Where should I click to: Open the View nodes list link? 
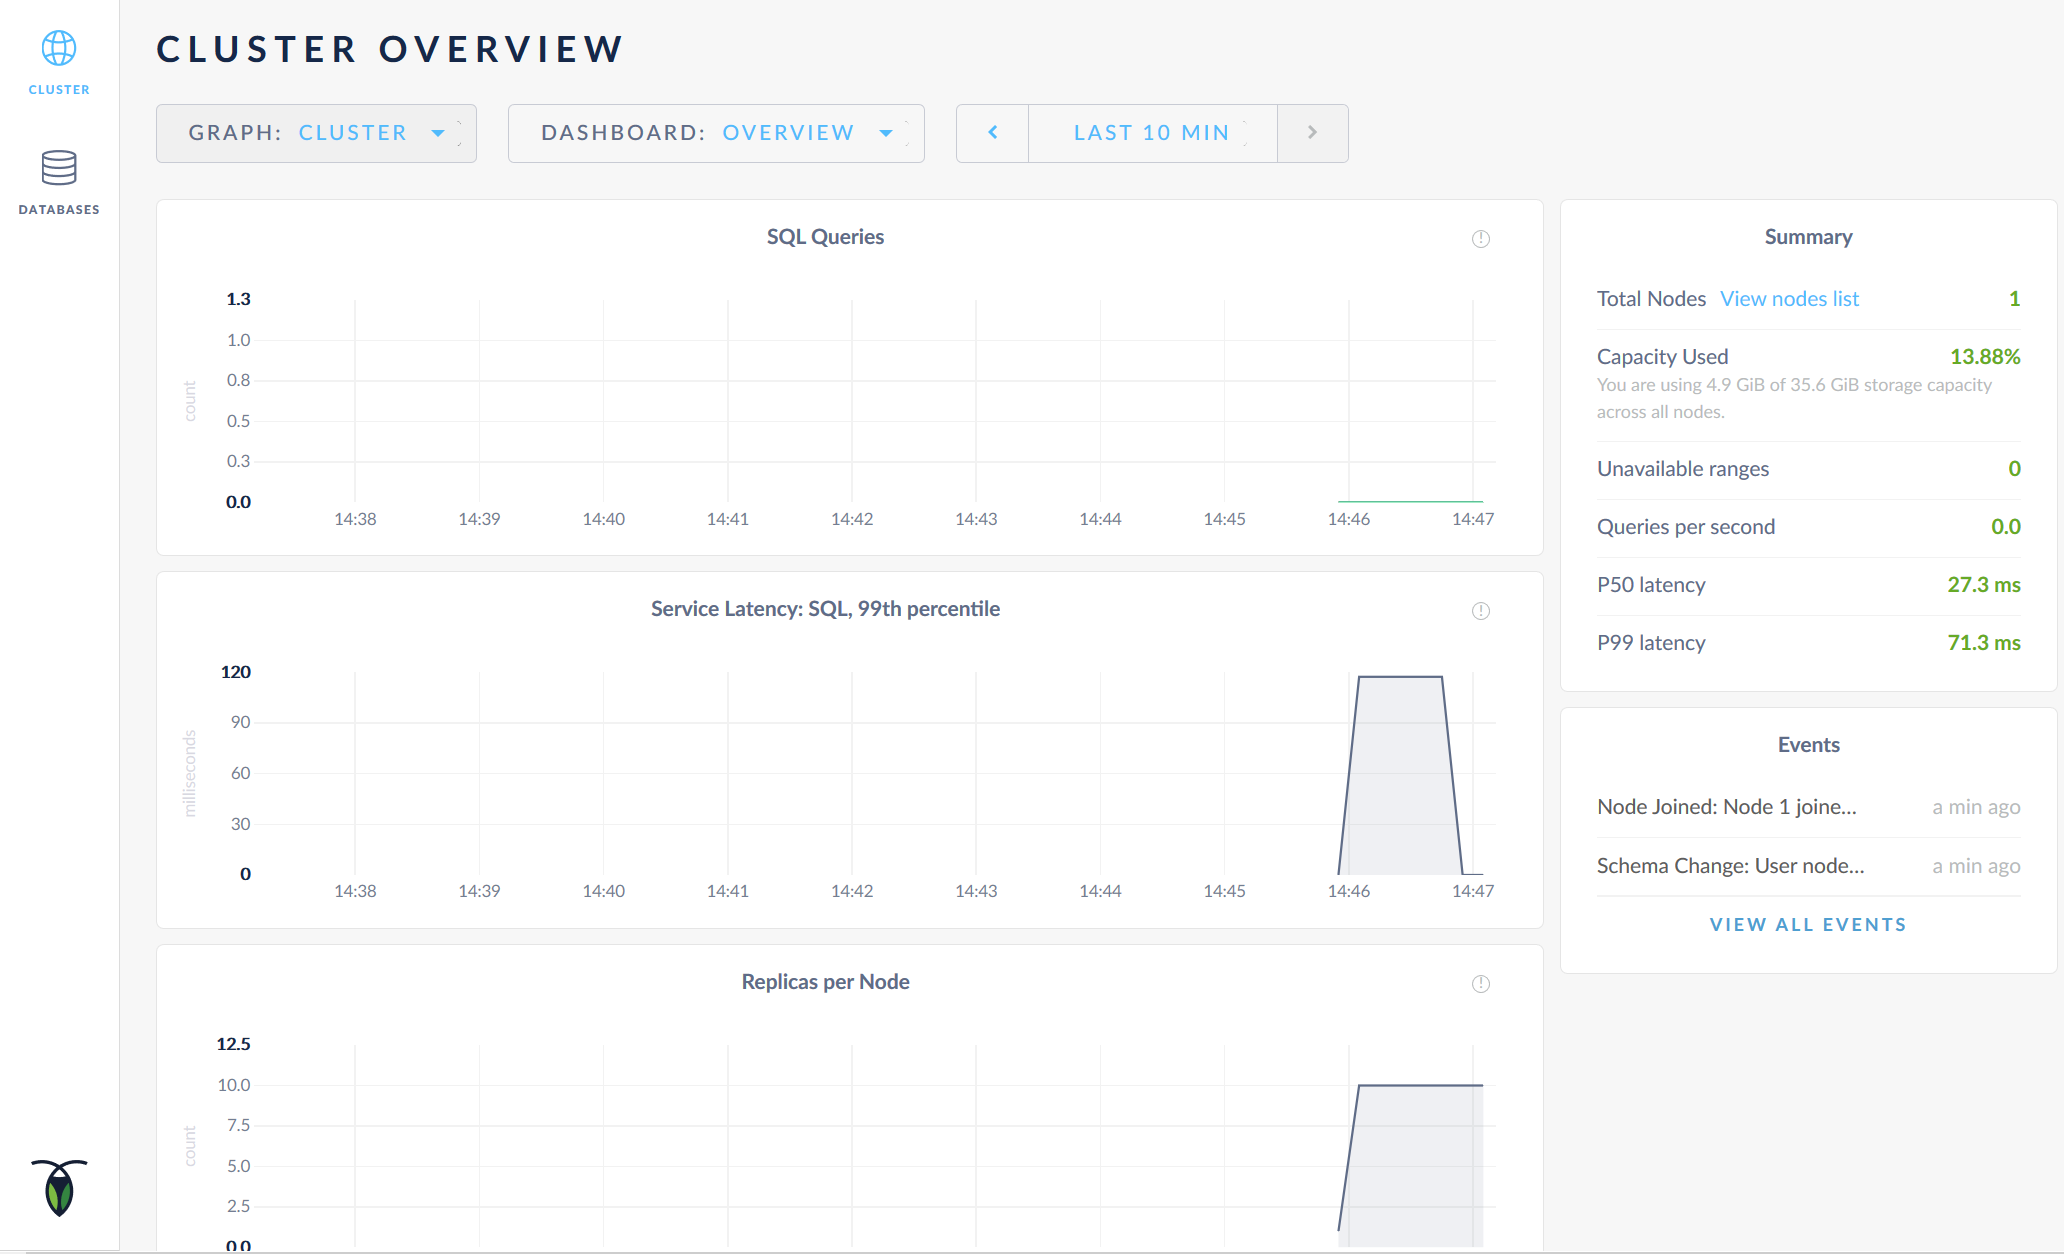pyautogui.click(x=1789, y=299)
